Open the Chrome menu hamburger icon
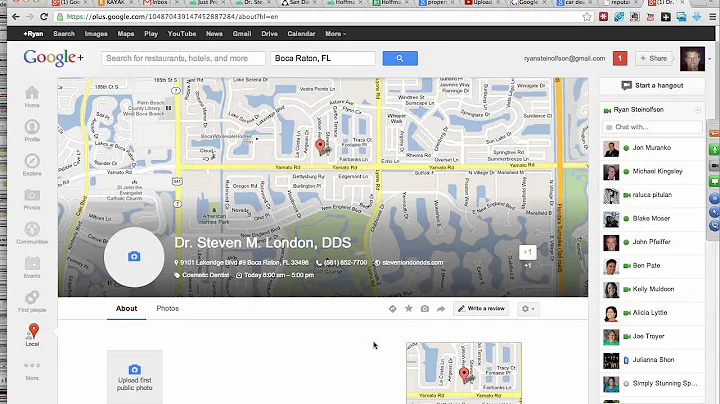The image size is (720, 404). click(712, 17)
